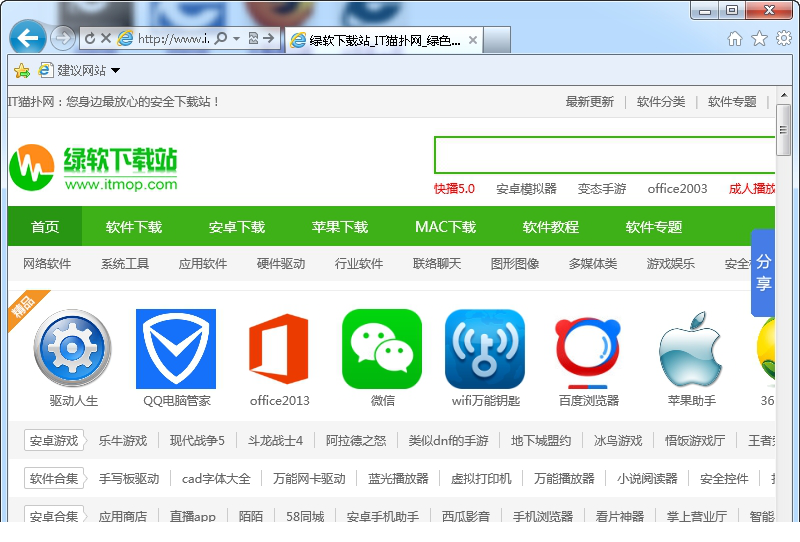800x542 pixels.
Task: Click the 软件合集 section tag
Action: coord(54,478)
